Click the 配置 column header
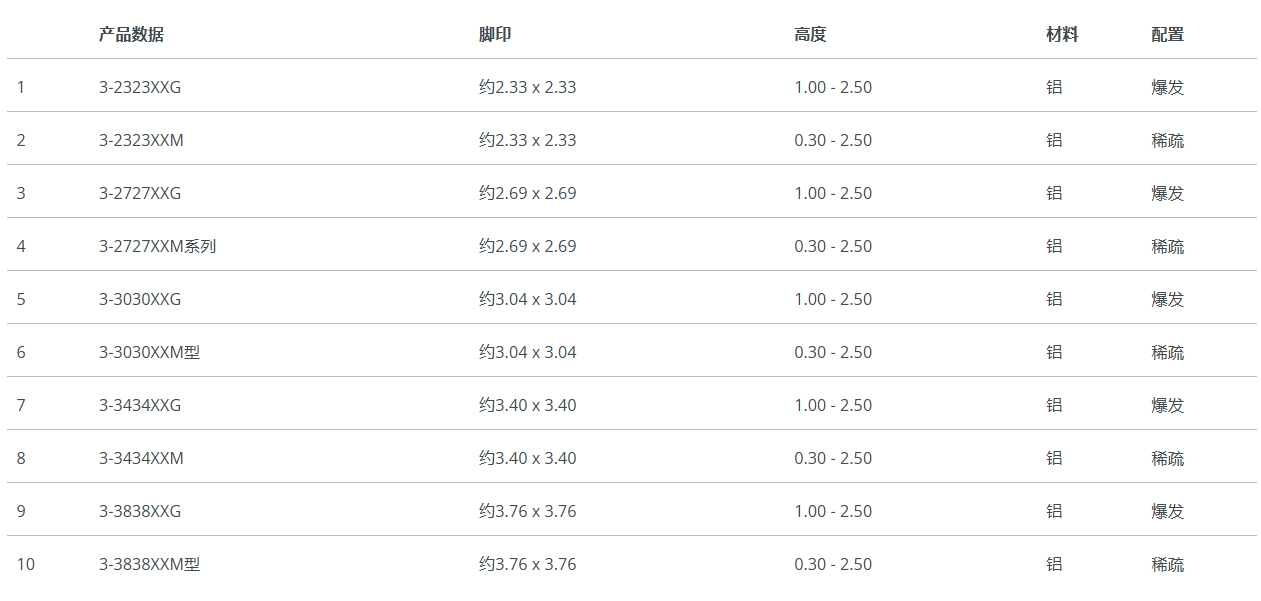1261x601 pixels. pos(1167,35)
